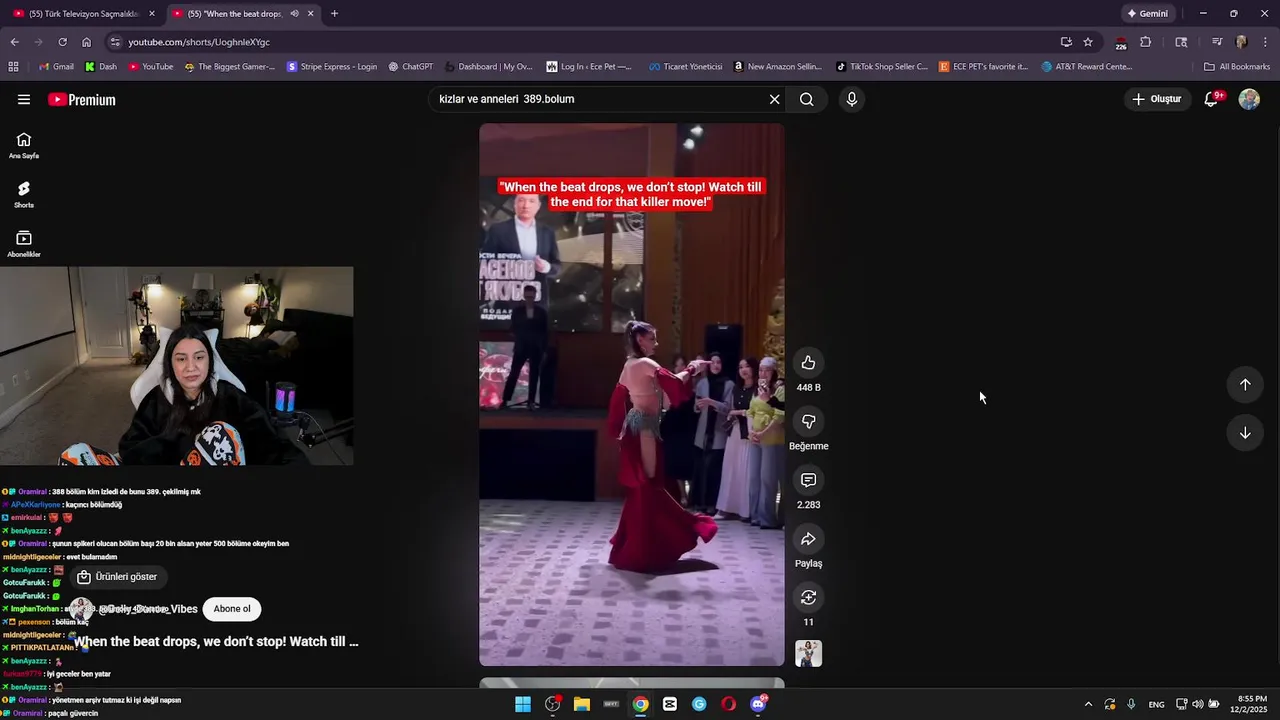The height and width of the screenshot is (720, 1280).
Task: Open the AT&T Reward Center bookmark
Action: 1087,67
